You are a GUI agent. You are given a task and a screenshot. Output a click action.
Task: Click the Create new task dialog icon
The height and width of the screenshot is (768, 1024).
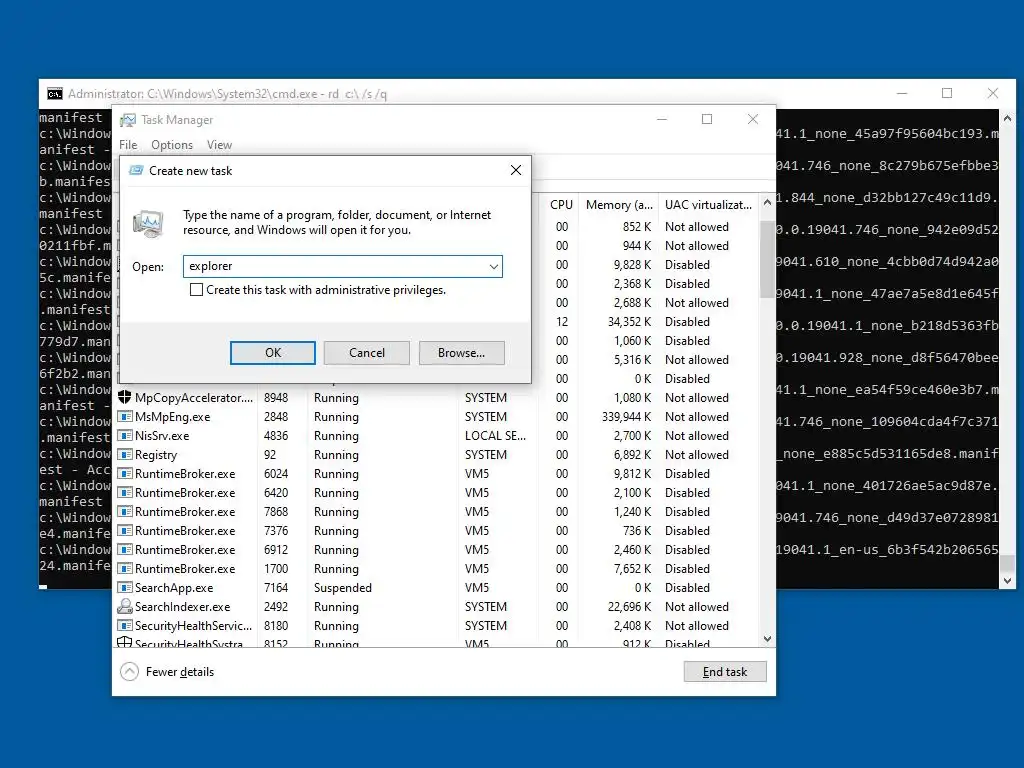136,170
